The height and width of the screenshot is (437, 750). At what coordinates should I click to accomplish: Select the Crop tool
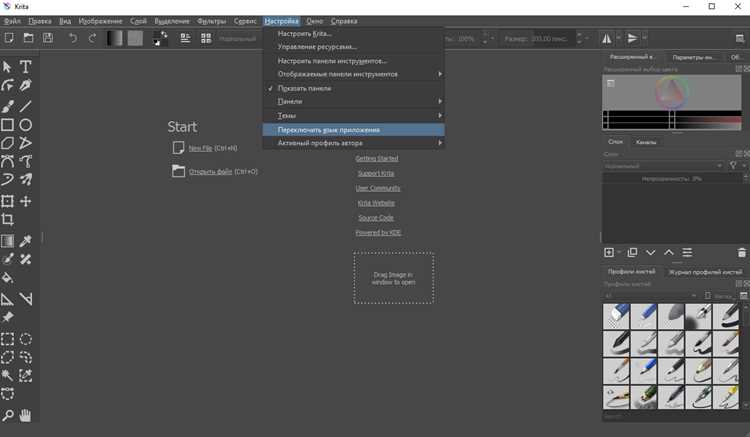[x=7, y=219]
